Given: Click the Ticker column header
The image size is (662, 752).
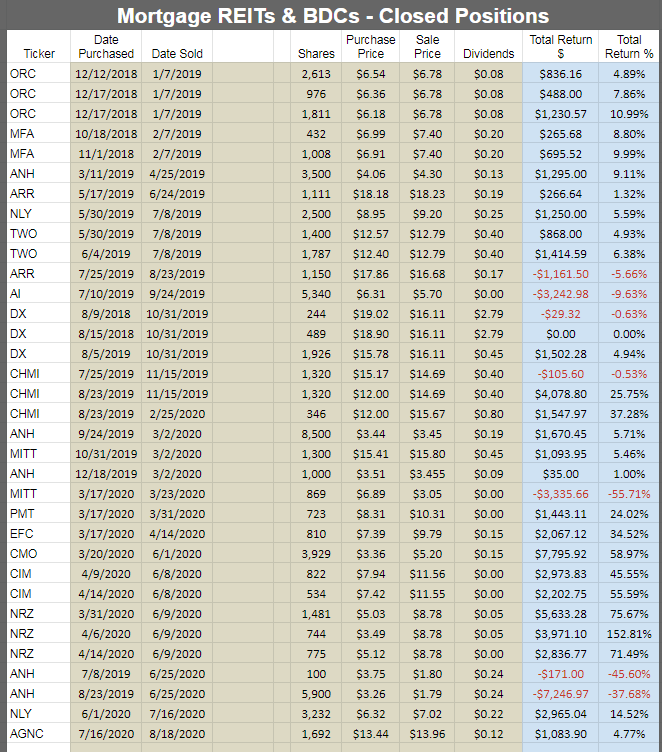Looking at the screenshot, I should point(39,53).
